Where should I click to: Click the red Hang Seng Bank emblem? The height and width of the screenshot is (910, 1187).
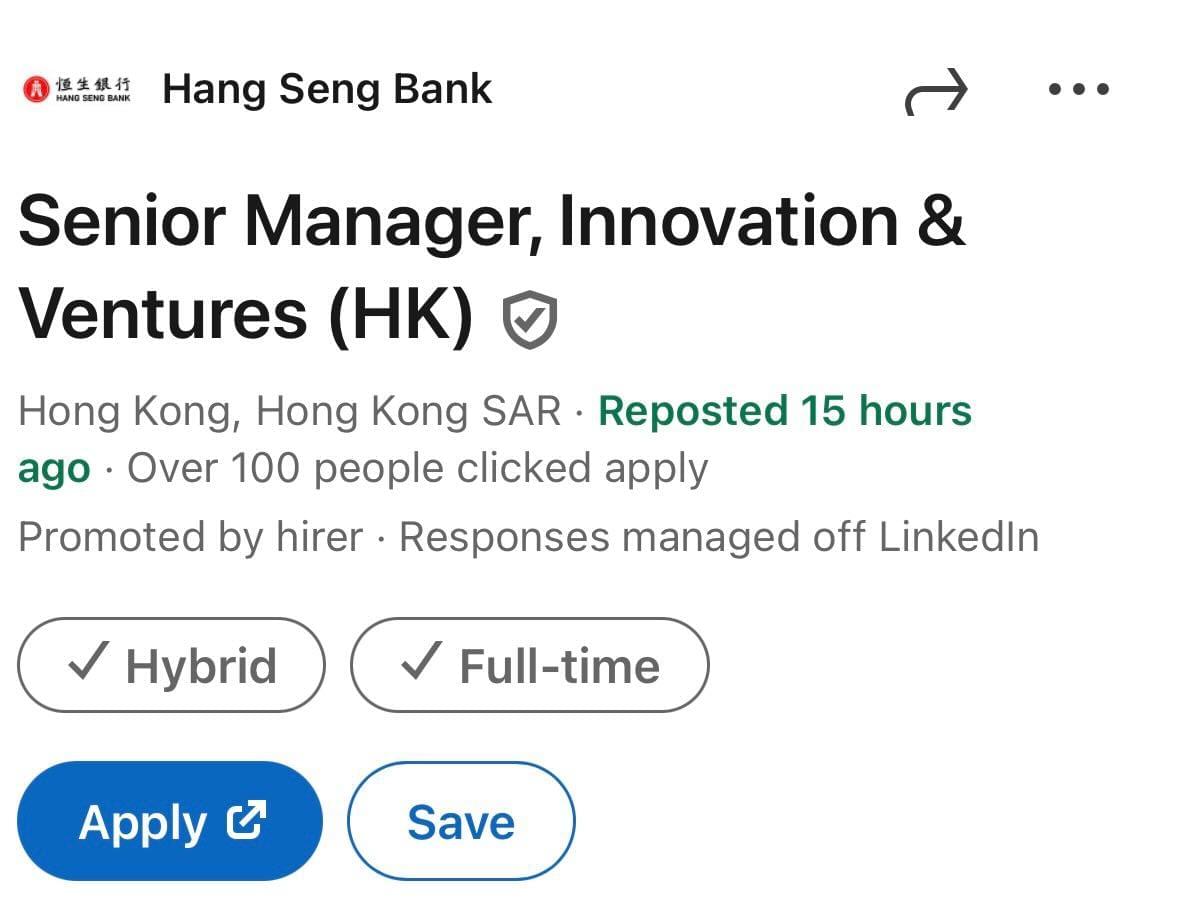36,89
